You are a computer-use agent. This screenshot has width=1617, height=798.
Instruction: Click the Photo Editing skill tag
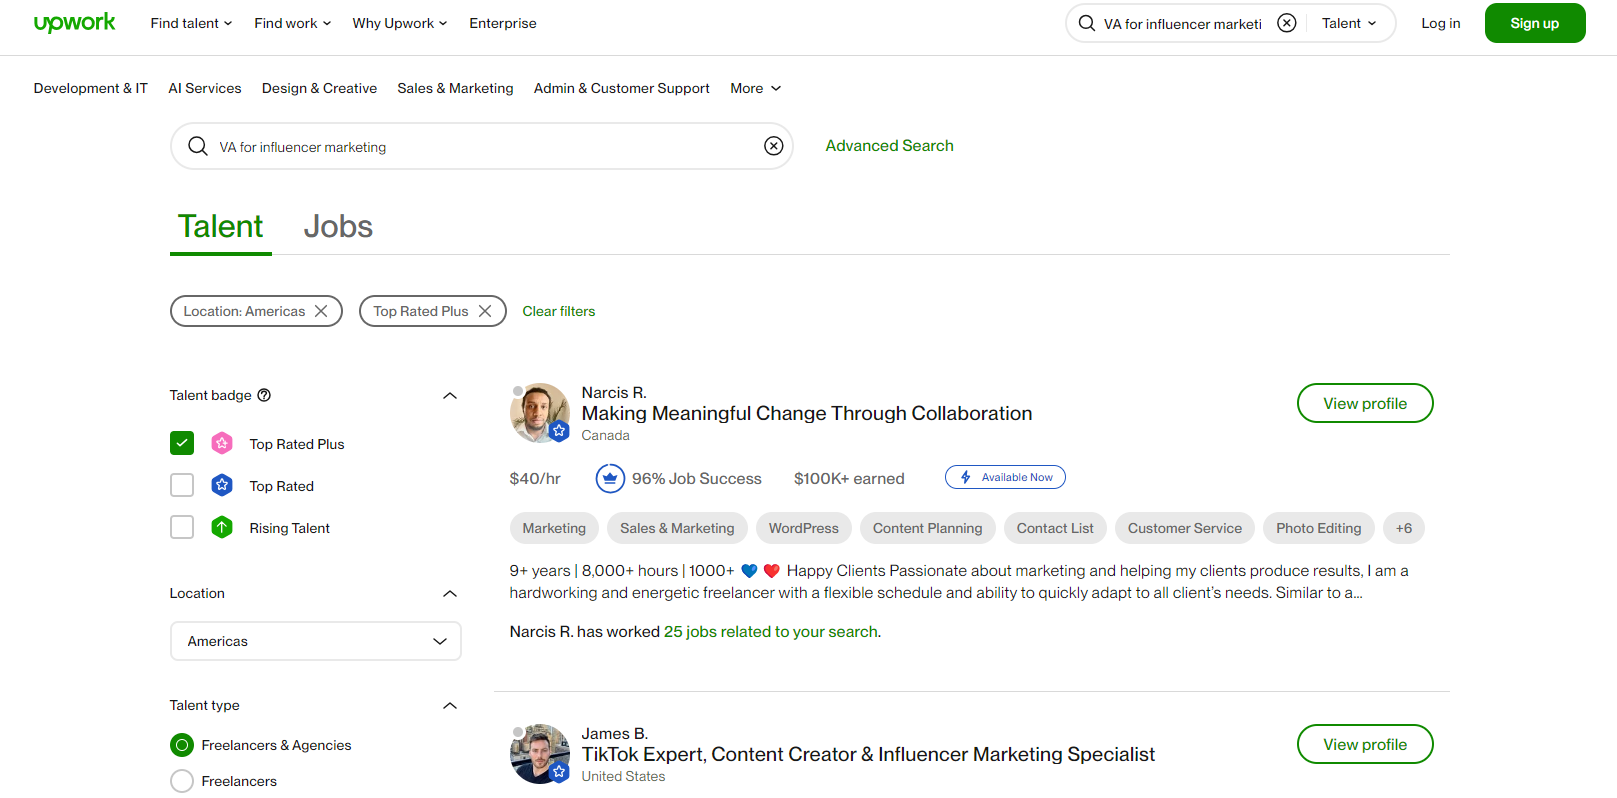[1319, 528]
